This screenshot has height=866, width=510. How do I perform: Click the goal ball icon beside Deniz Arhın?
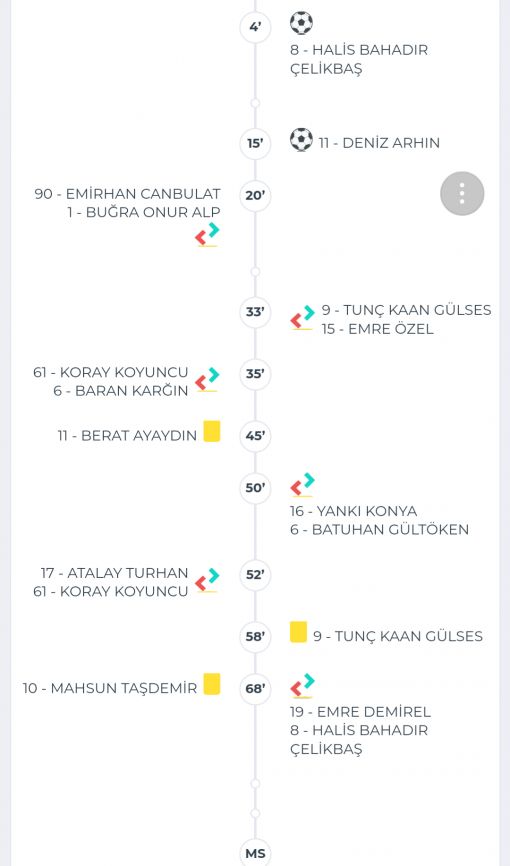point(301,140)
